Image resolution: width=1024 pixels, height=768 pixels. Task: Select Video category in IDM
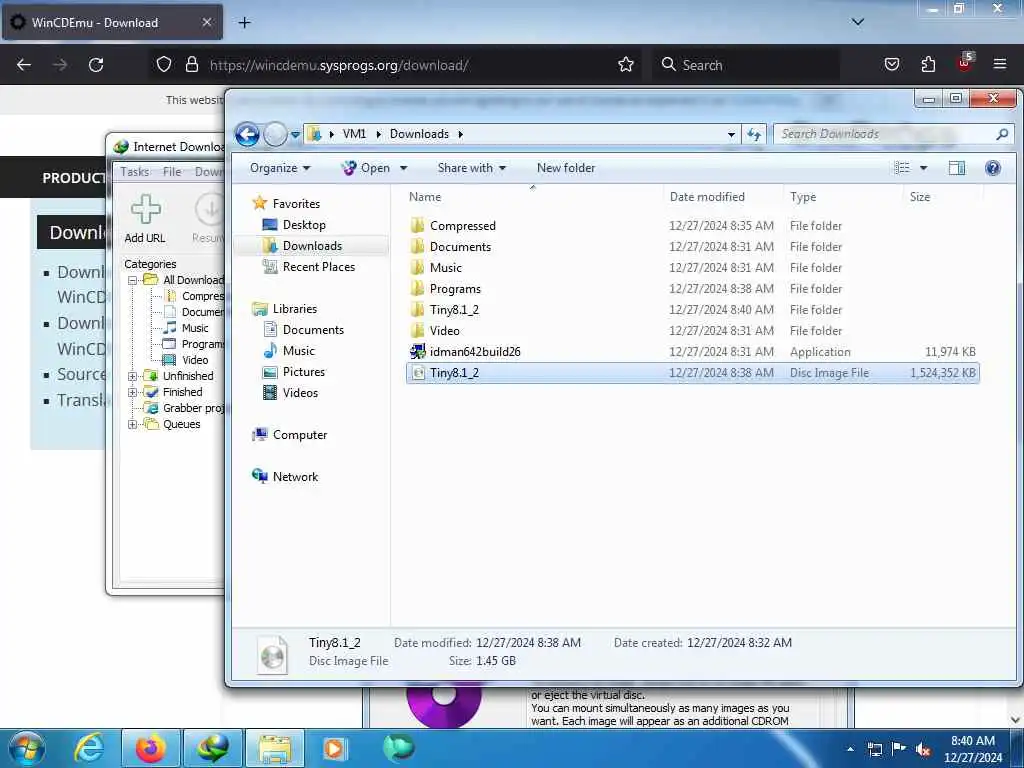tap(195, 360)
